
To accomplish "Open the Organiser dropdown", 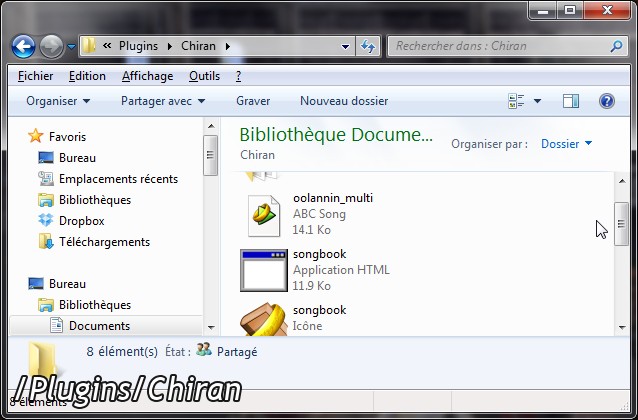I will [x=58, y=101].
